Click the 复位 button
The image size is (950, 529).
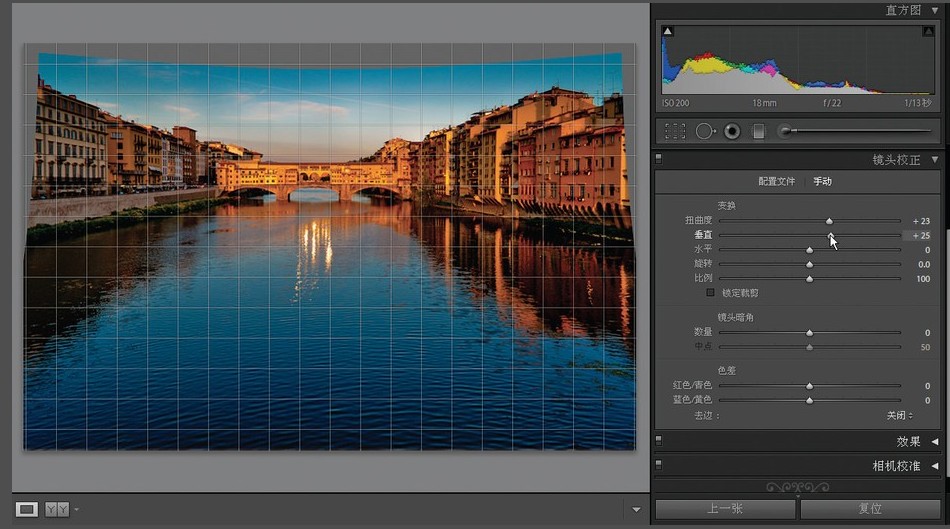870,509
